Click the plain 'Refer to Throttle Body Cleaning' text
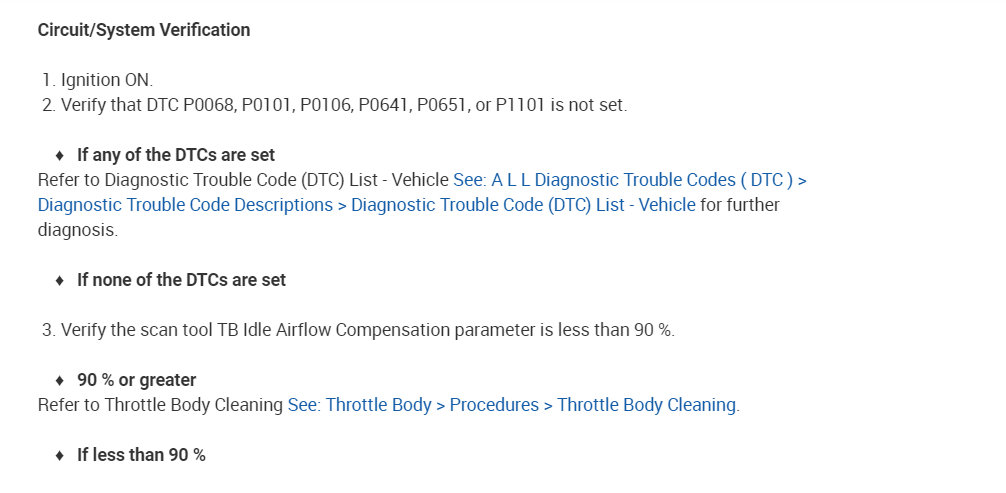Viewport: 1006px width, 493px height. coord(160,405)
